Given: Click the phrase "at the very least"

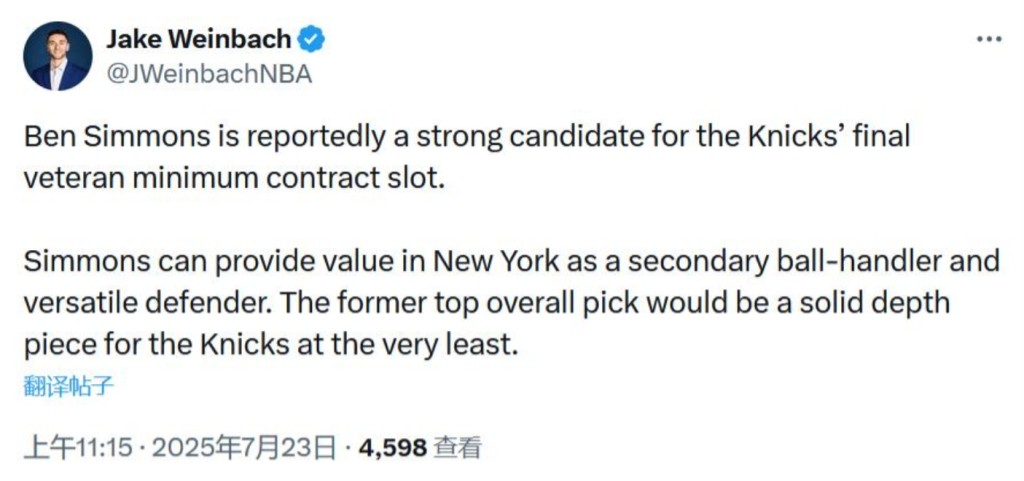Looking at the screenshot, I should (x=418, y=343).
